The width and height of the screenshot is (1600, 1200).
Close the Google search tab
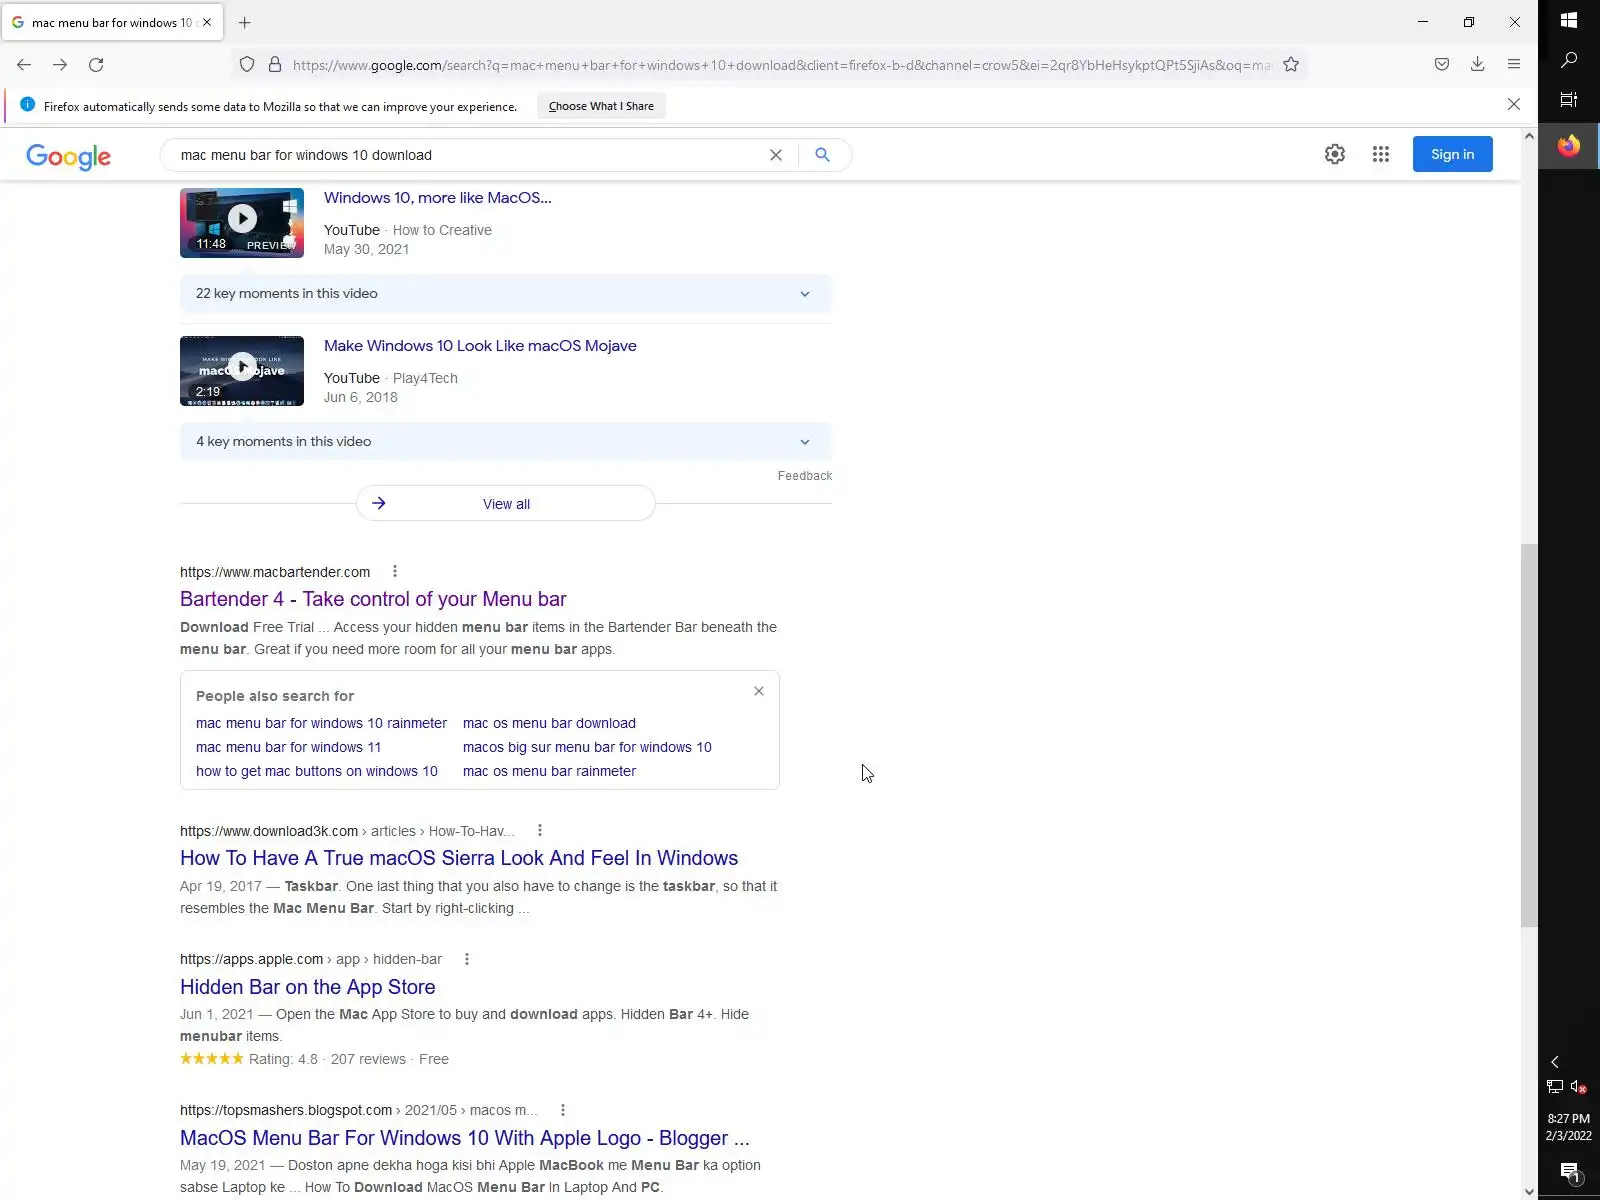tap(207, 22)
